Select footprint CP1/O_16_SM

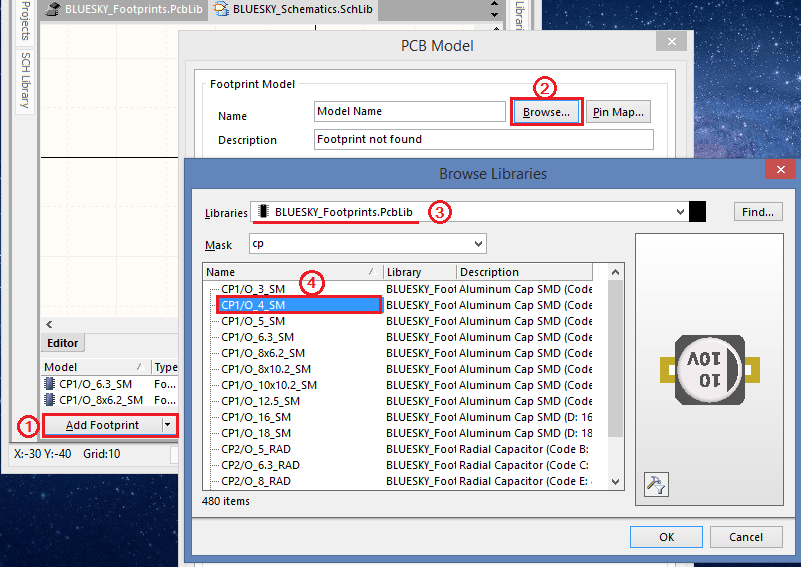[x=256, y=417]
